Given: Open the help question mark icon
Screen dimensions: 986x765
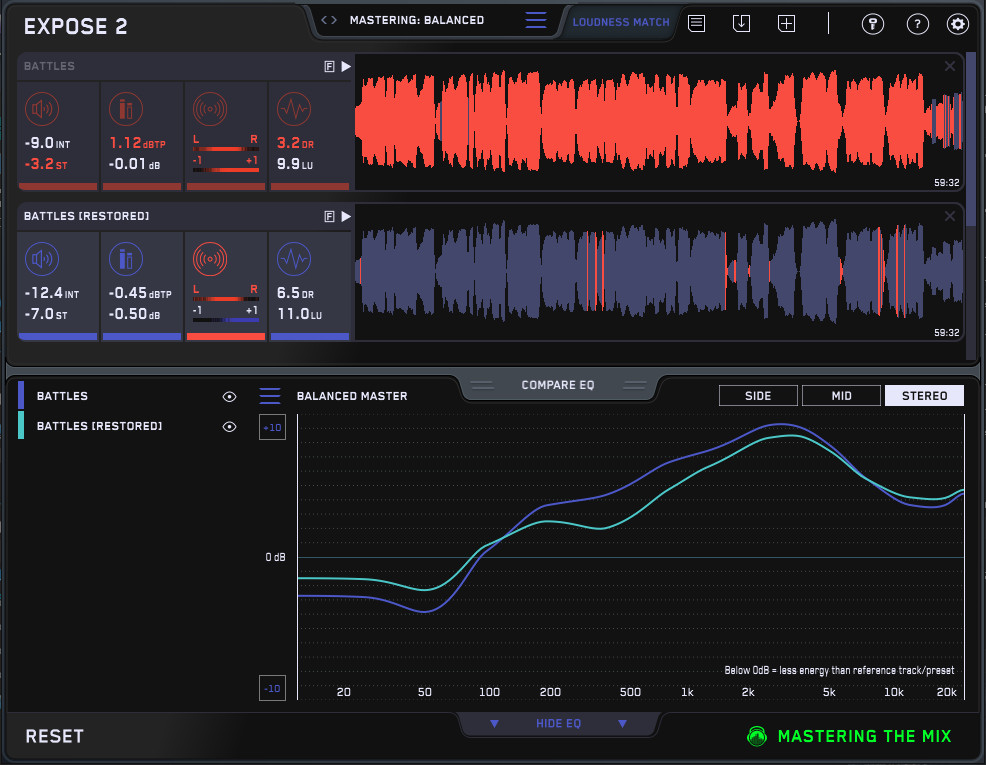Looking at the screenshot, I should (915, 24).
